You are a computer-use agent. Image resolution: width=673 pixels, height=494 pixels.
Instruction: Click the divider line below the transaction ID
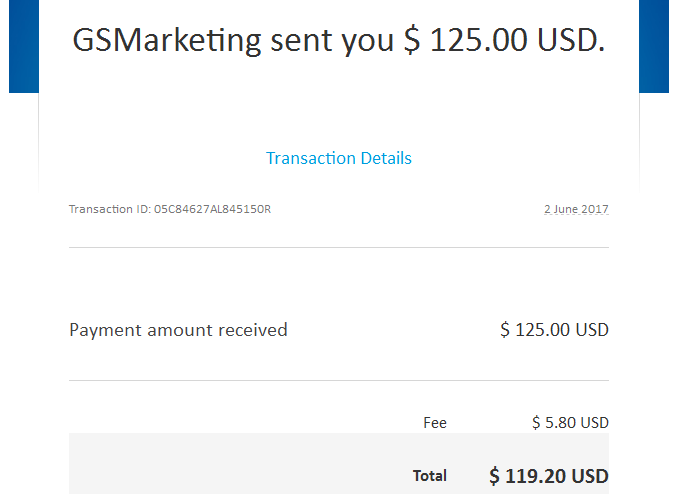[339, 247]
